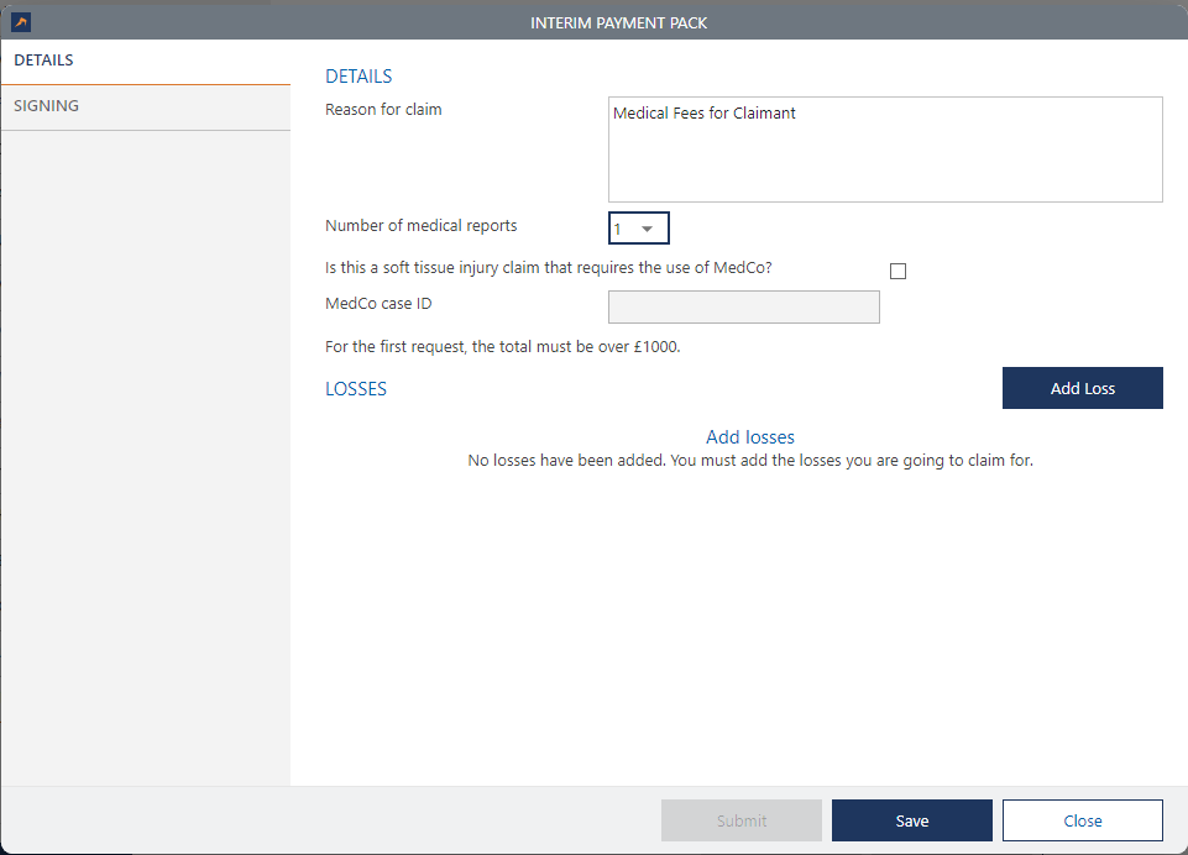Click the 'No losses have been added' message
Image resolution: width=1188 pixels, height=855 pixels.
(750, 461)
